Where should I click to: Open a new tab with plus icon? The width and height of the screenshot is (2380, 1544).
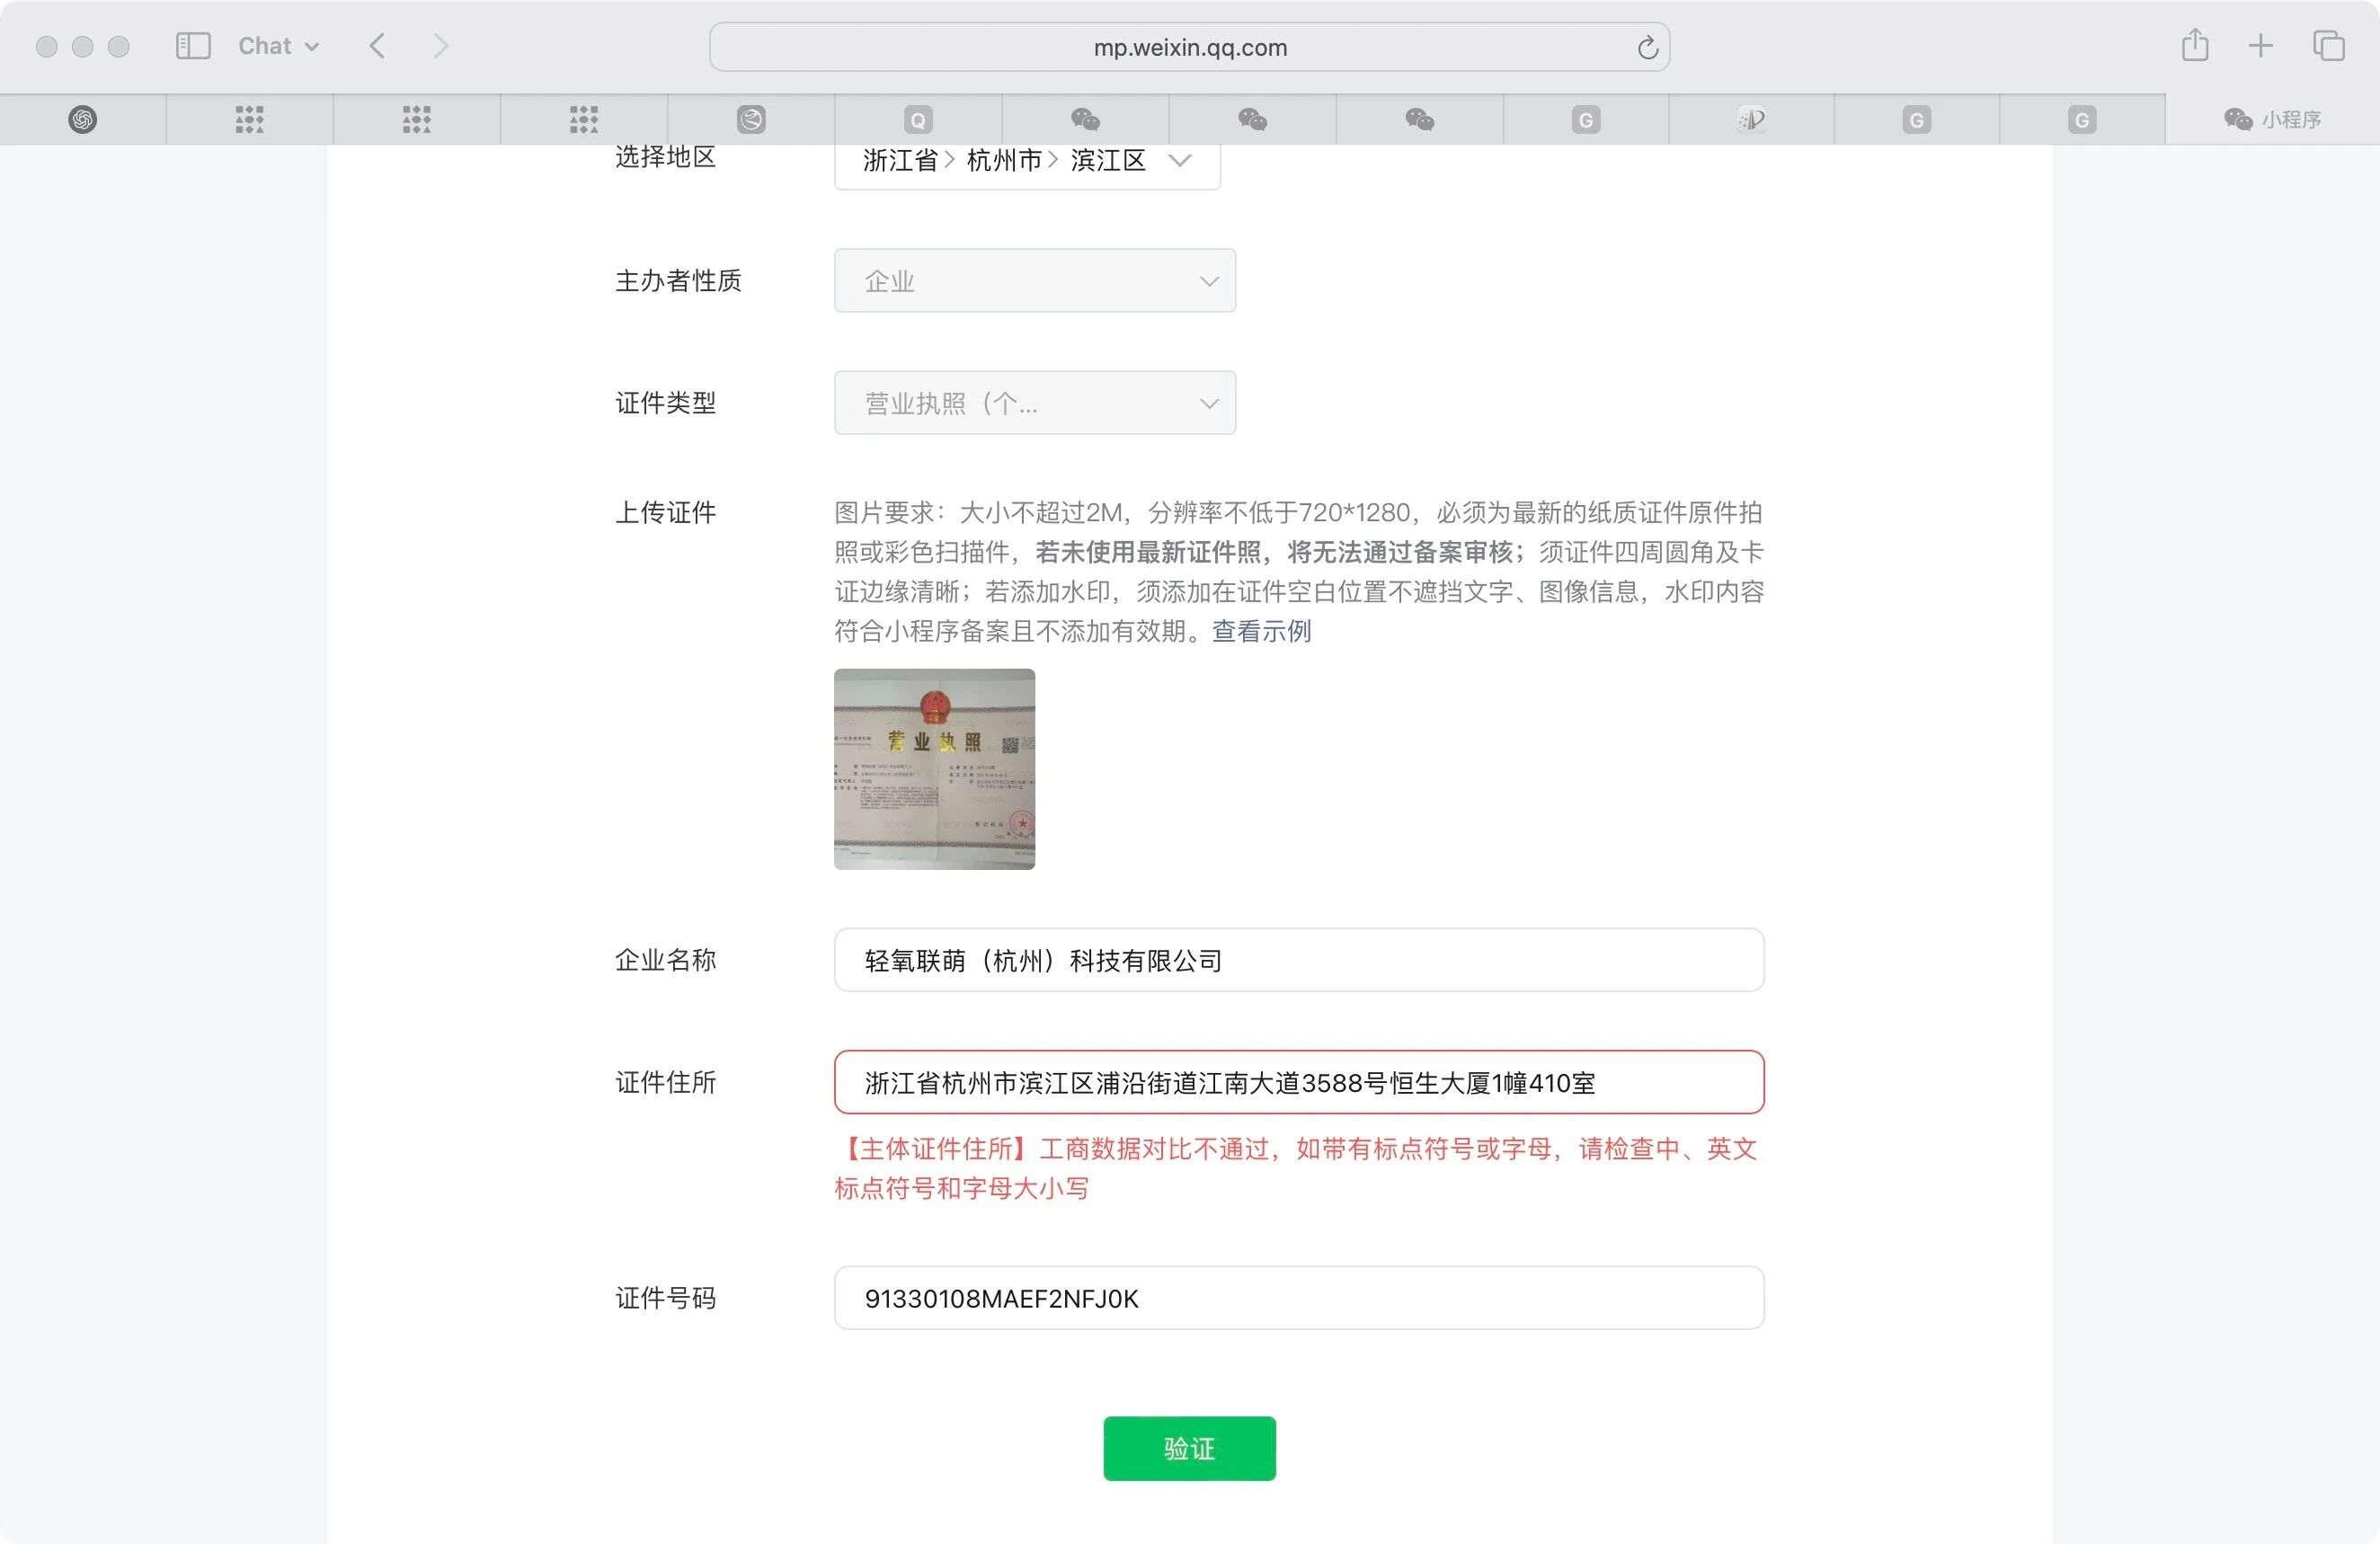(2260, 46)
